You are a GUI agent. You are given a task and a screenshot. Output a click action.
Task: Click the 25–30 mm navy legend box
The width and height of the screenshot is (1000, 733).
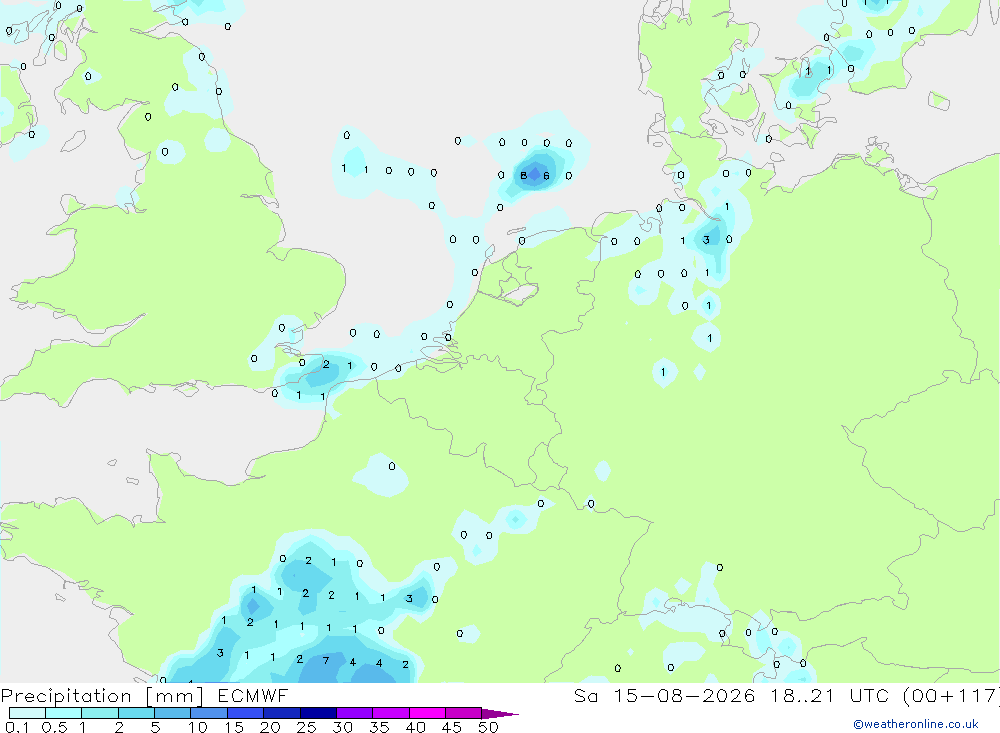pyautogui.click(x=318, y=713)
